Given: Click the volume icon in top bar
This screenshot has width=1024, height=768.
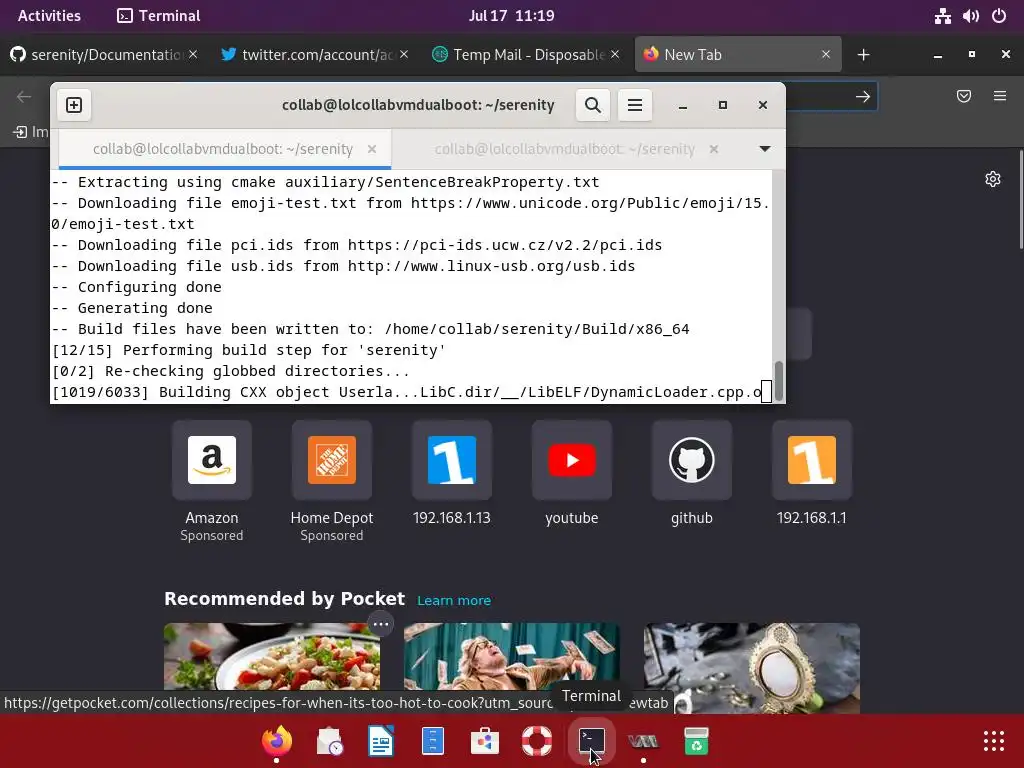Looking at the screenshot, I should [x=970, y=16].
